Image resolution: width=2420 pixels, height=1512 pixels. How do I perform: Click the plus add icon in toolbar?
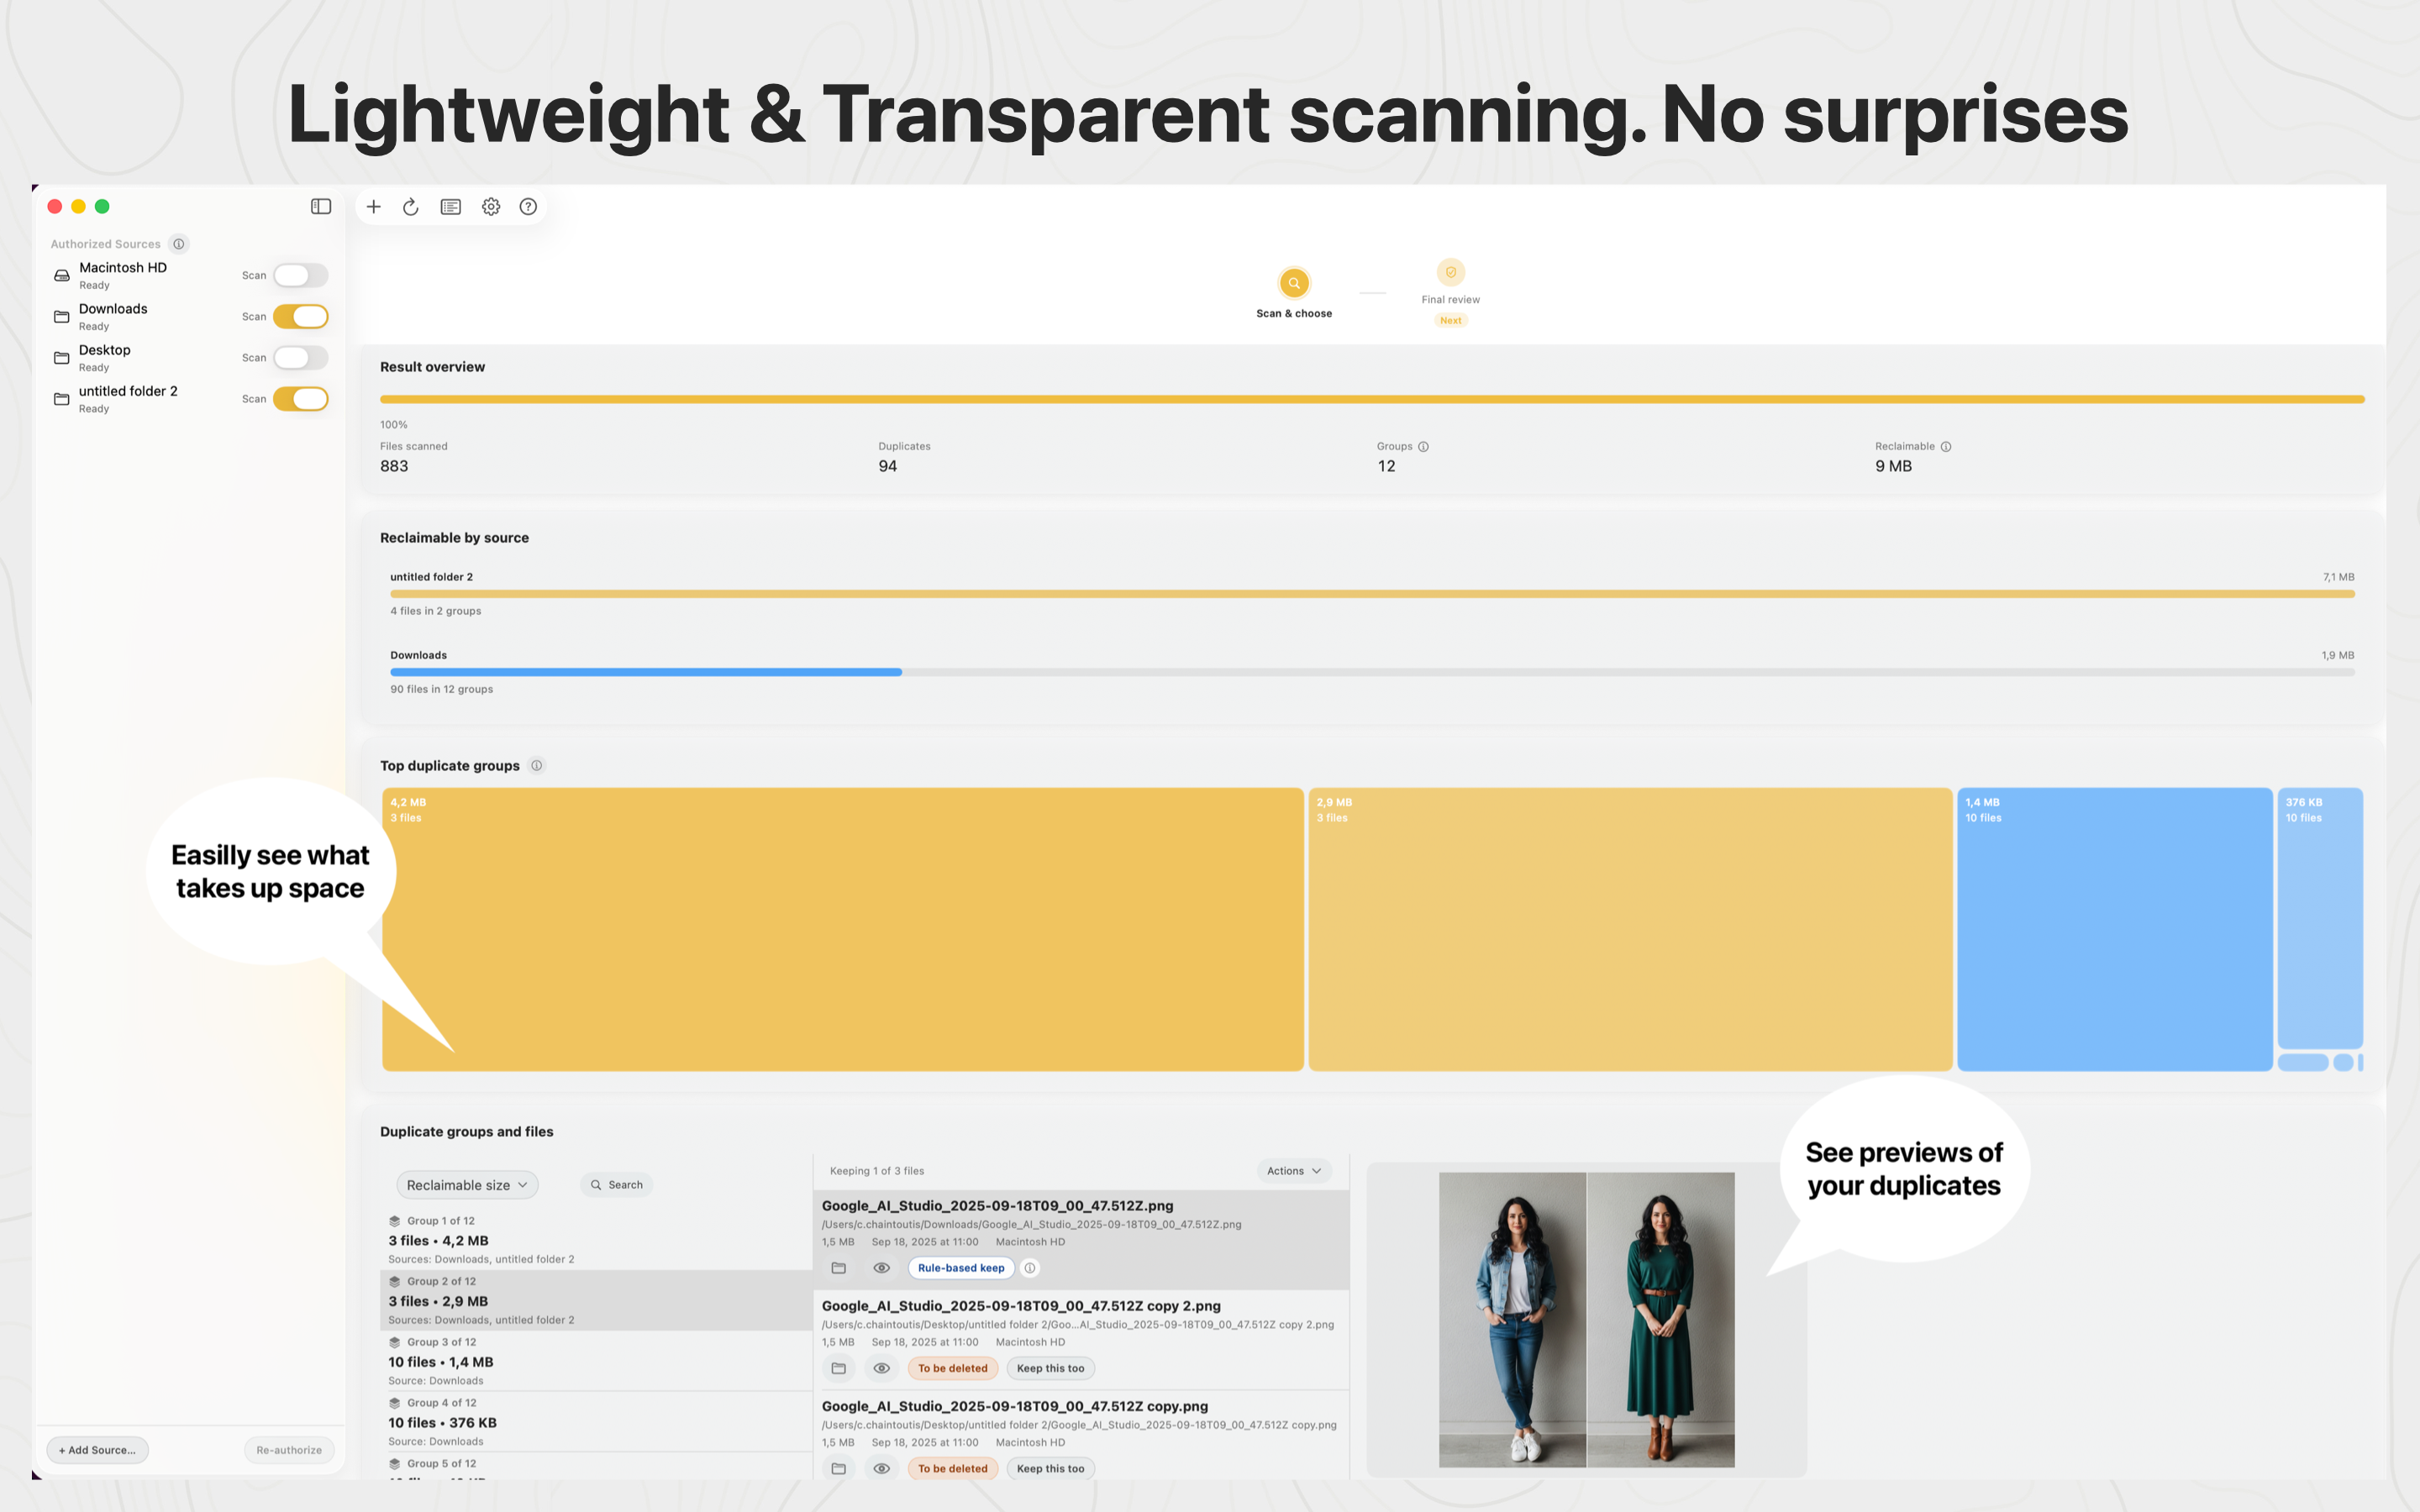tap(373, 207)
